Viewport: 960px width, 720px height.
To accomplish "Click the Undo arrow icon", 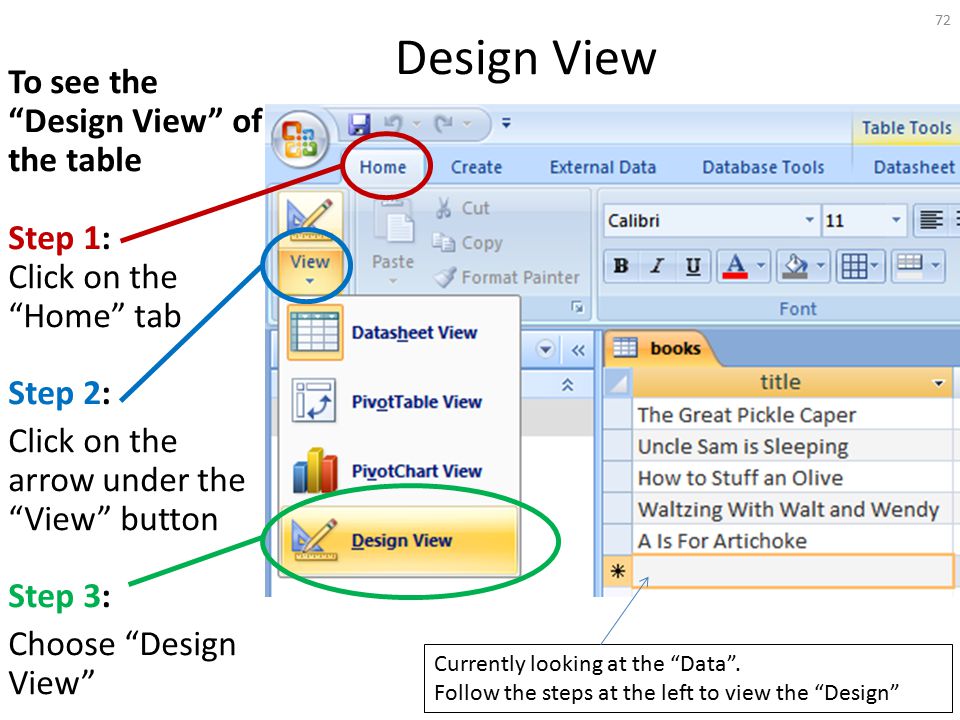I will pyautogui.click(x=392, y=124).
